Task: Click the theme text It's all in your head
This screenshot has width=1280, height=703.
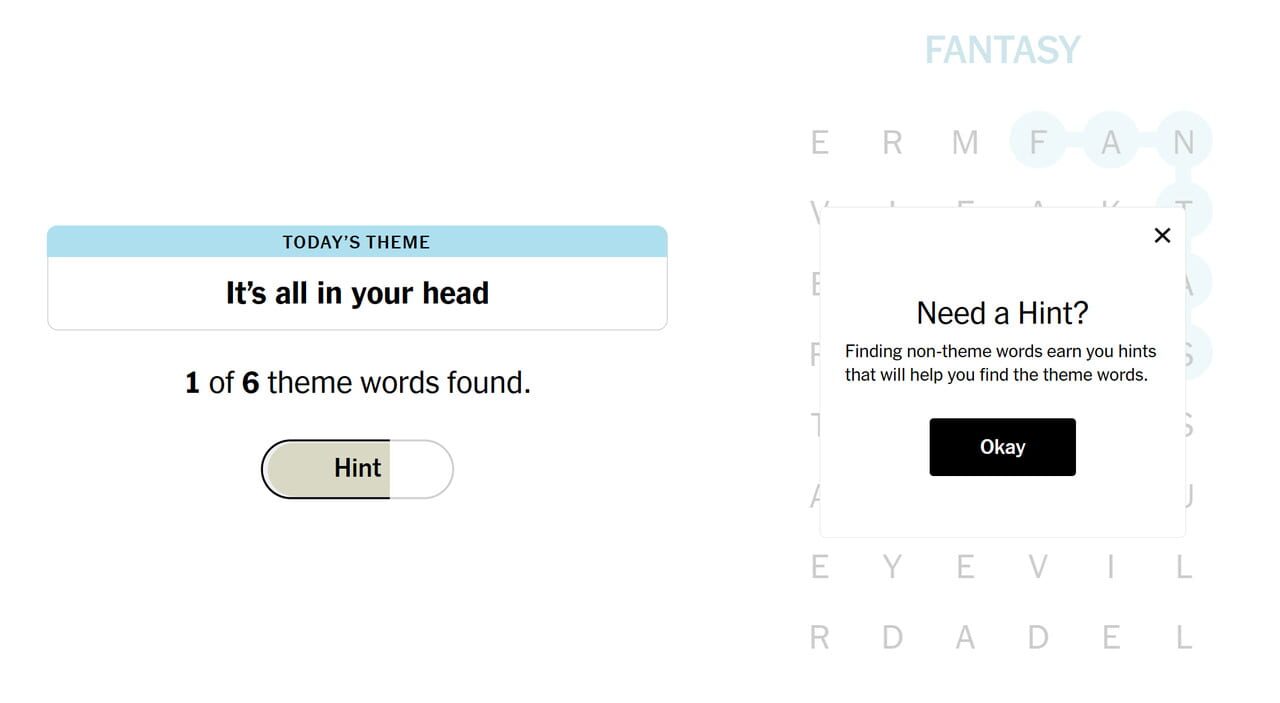Action: pos(357,293)
